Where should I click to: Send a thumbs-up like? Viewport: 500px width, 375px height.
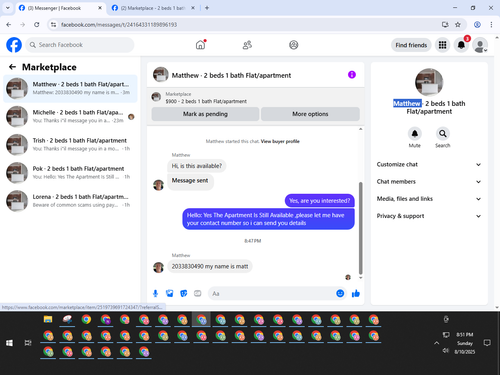pyautogui.click(x=356, y=293)
